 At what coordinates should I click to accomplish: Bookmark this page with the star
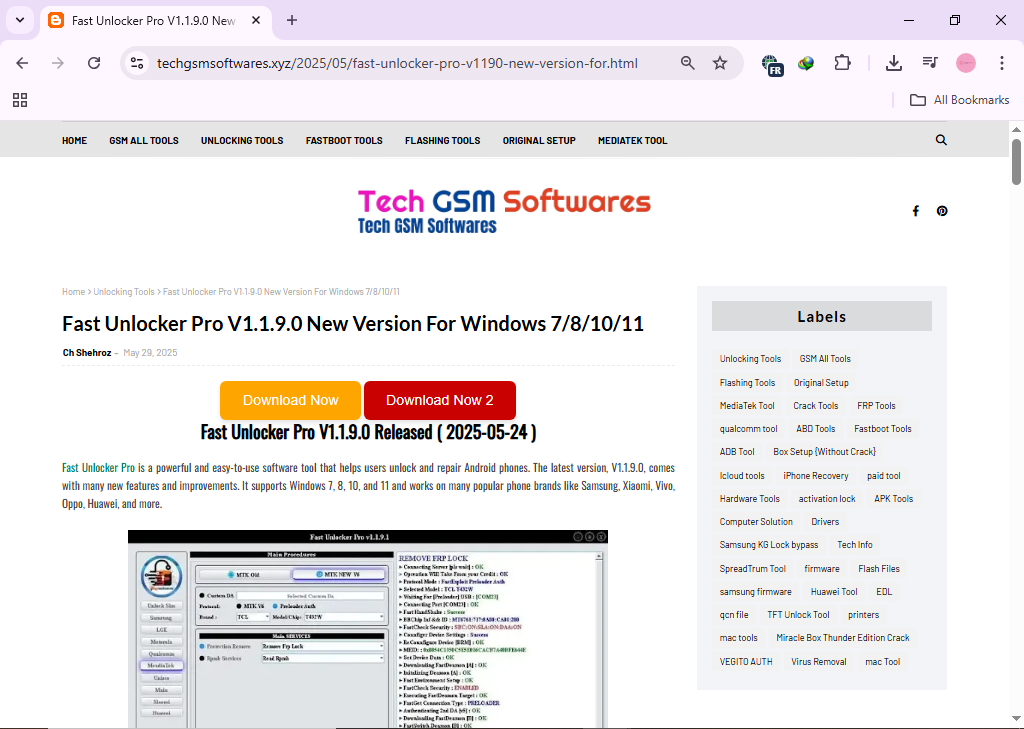pyautogui.click(x=720, y=63)
